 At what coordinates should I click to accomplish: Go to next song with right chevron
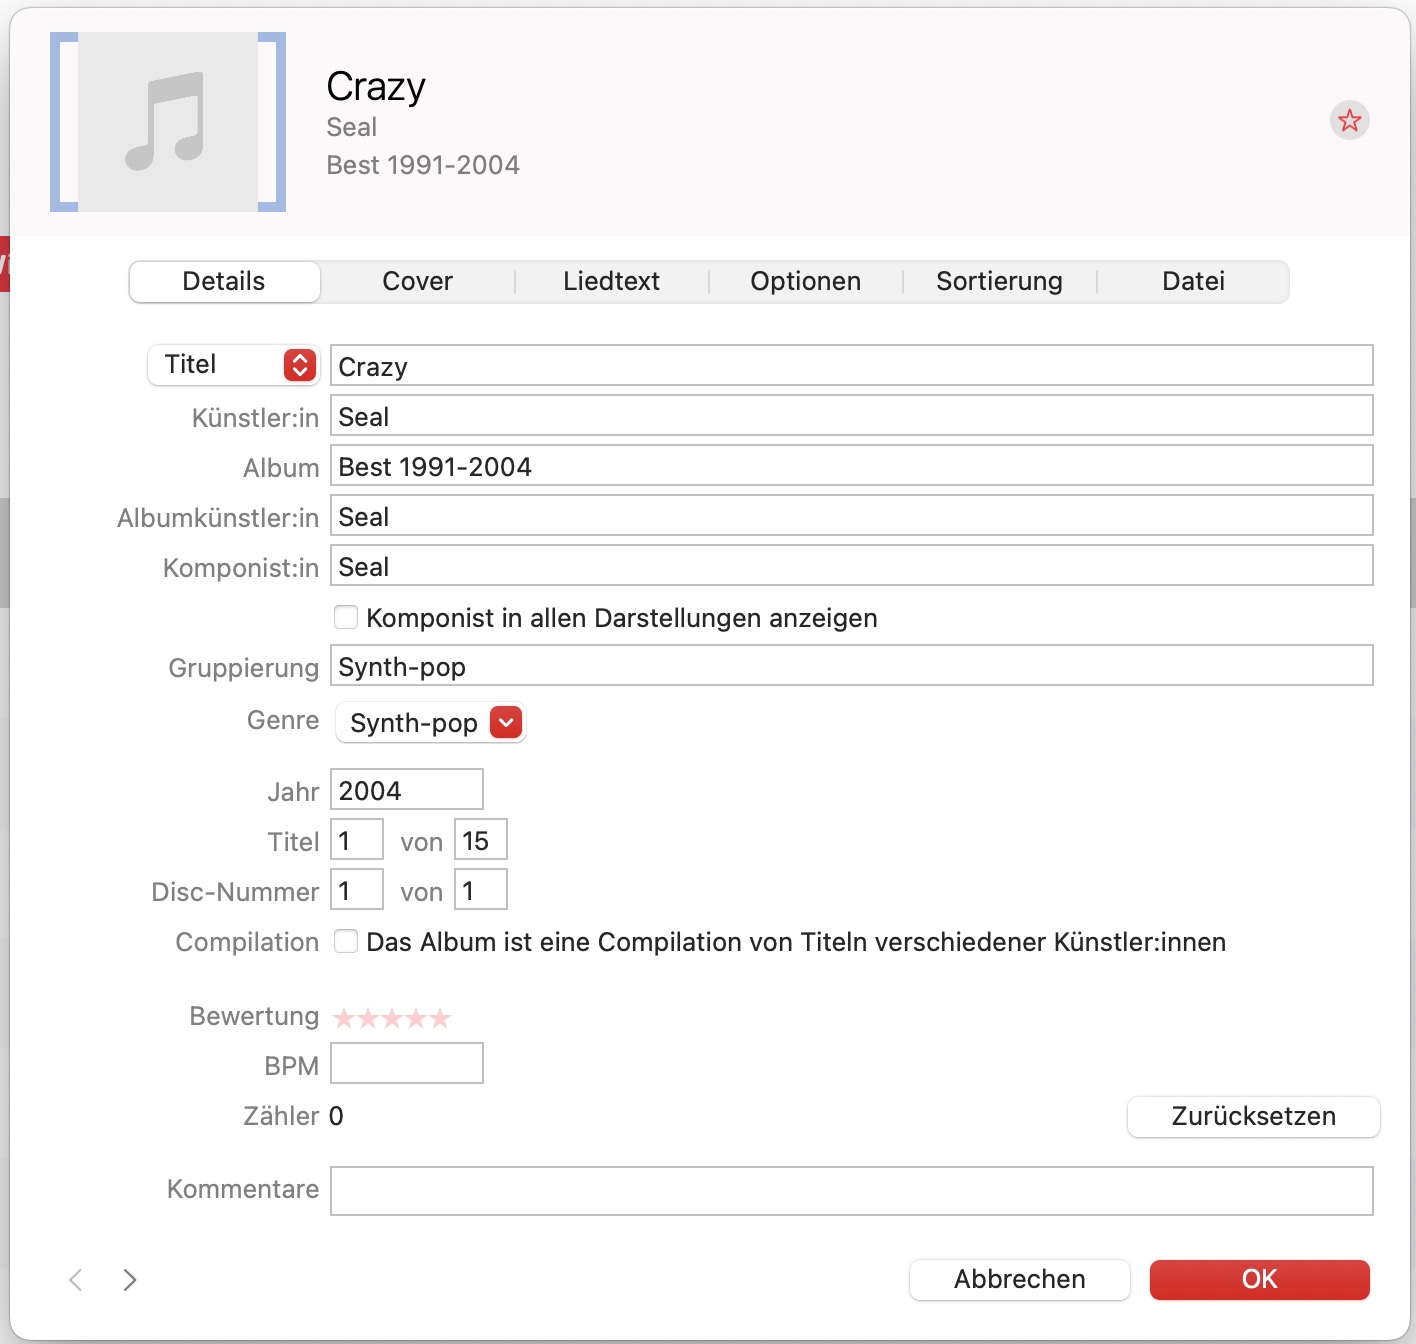tap(129, 1279)
